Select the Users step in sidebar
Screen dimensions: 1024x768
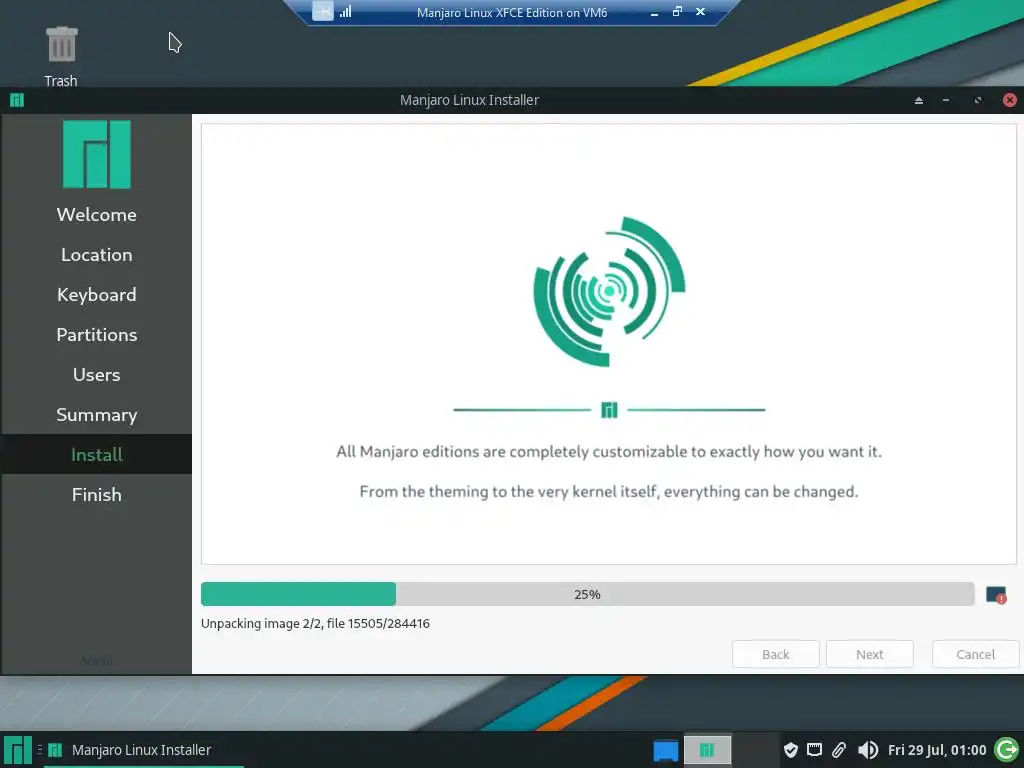(97, 374)
